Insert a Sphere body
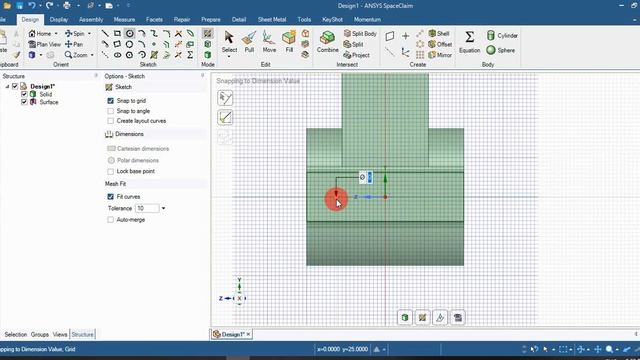Viewport: 640px width, 360px height. tap(501, 50)
